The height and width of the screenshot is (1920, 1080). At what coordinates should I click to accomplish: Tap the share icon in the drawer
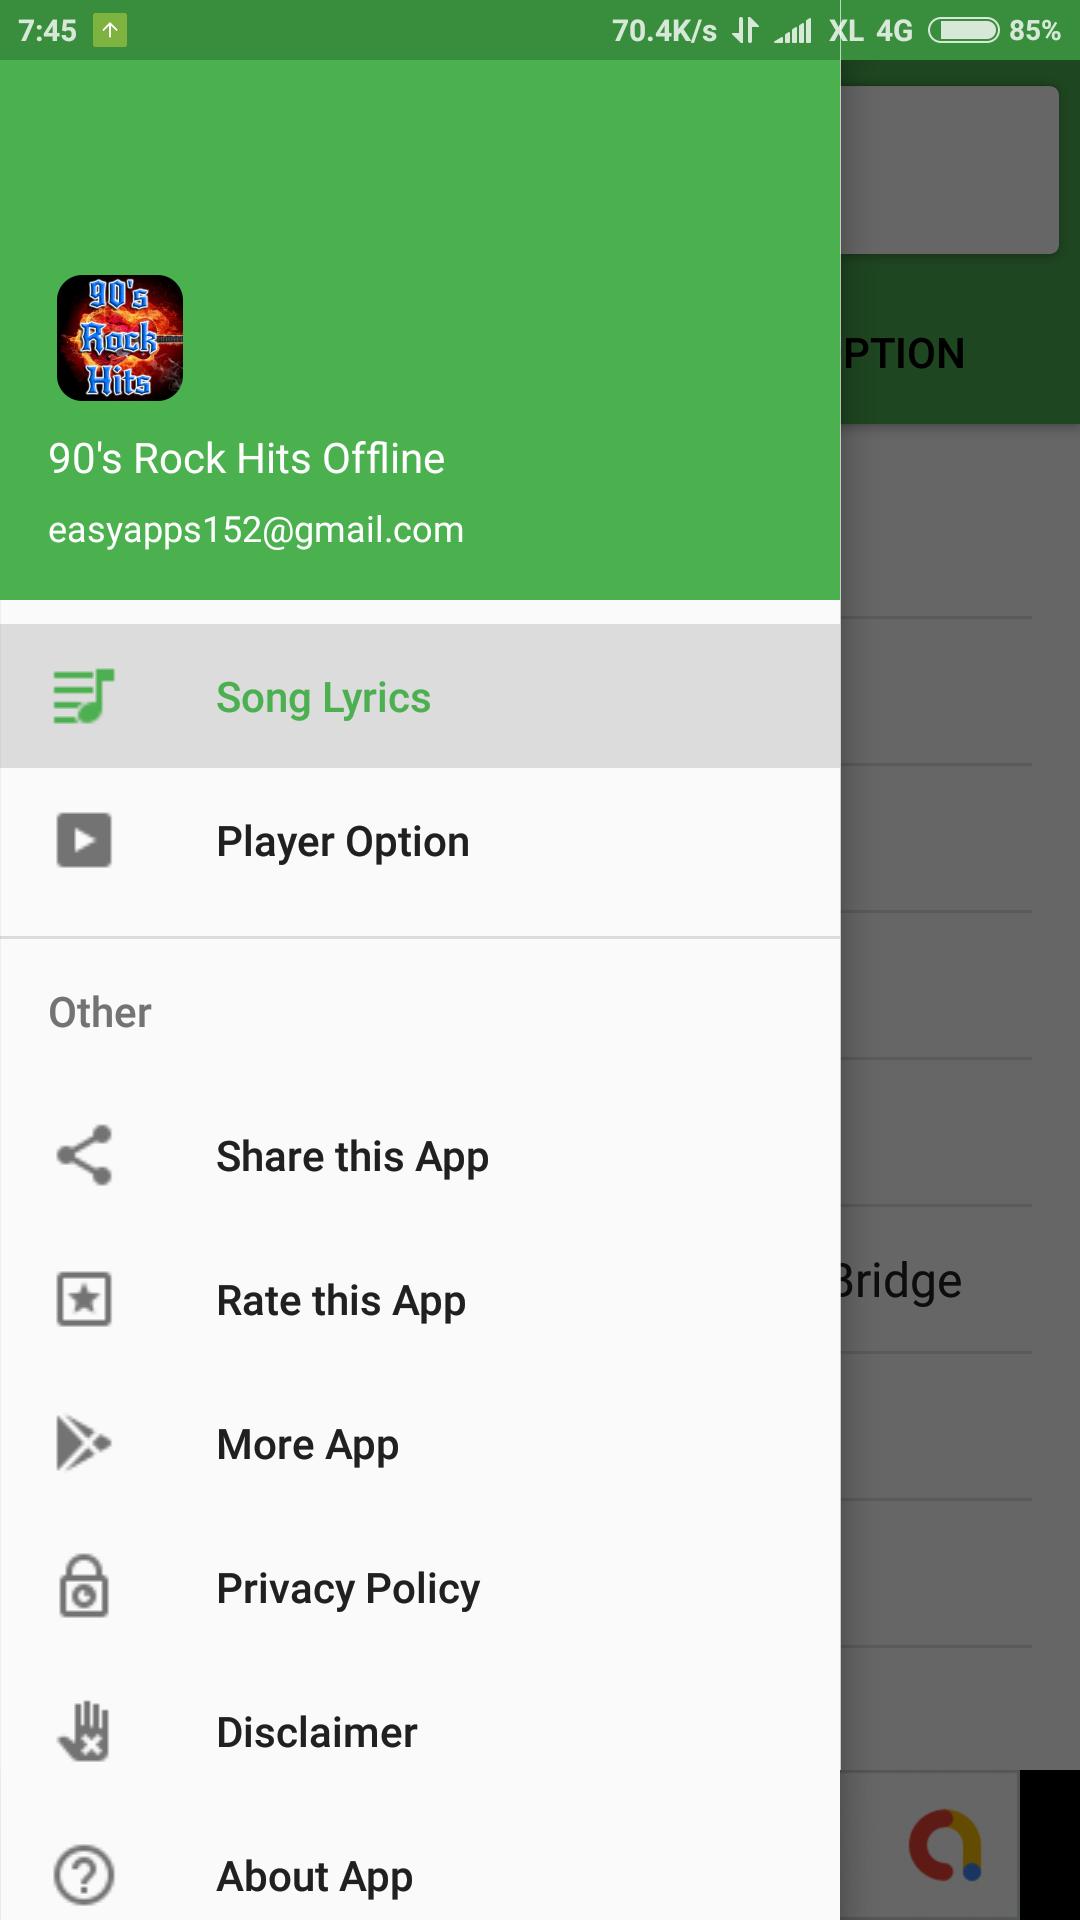click(x=84, y=1155)
